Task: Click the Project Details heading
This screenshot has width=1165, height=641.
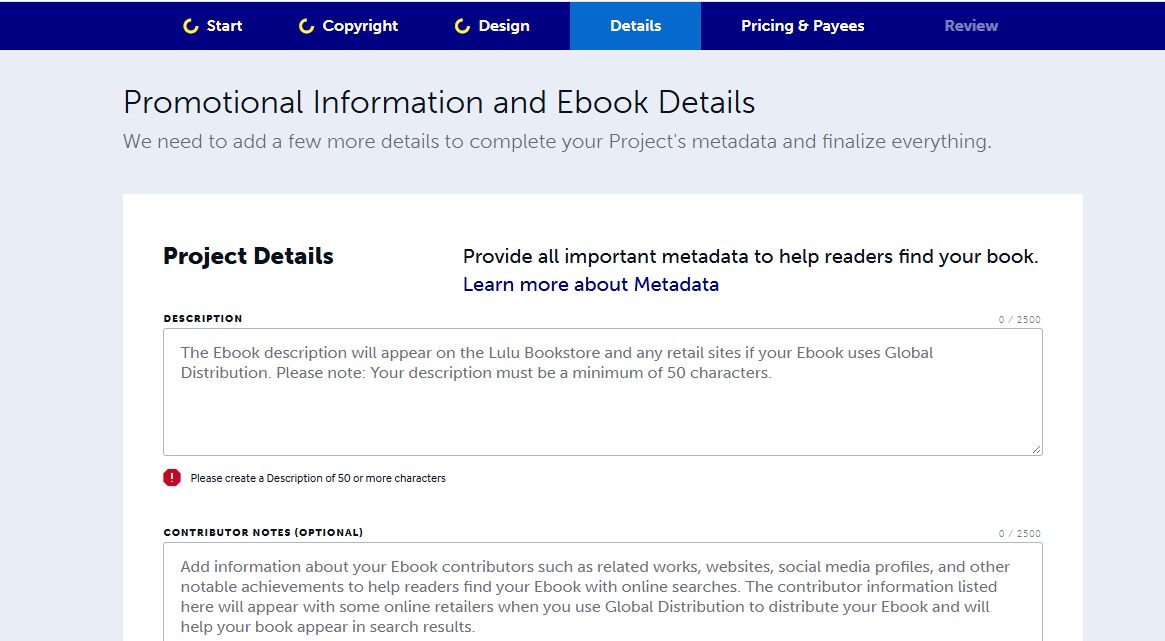Action: pos(247,256)
